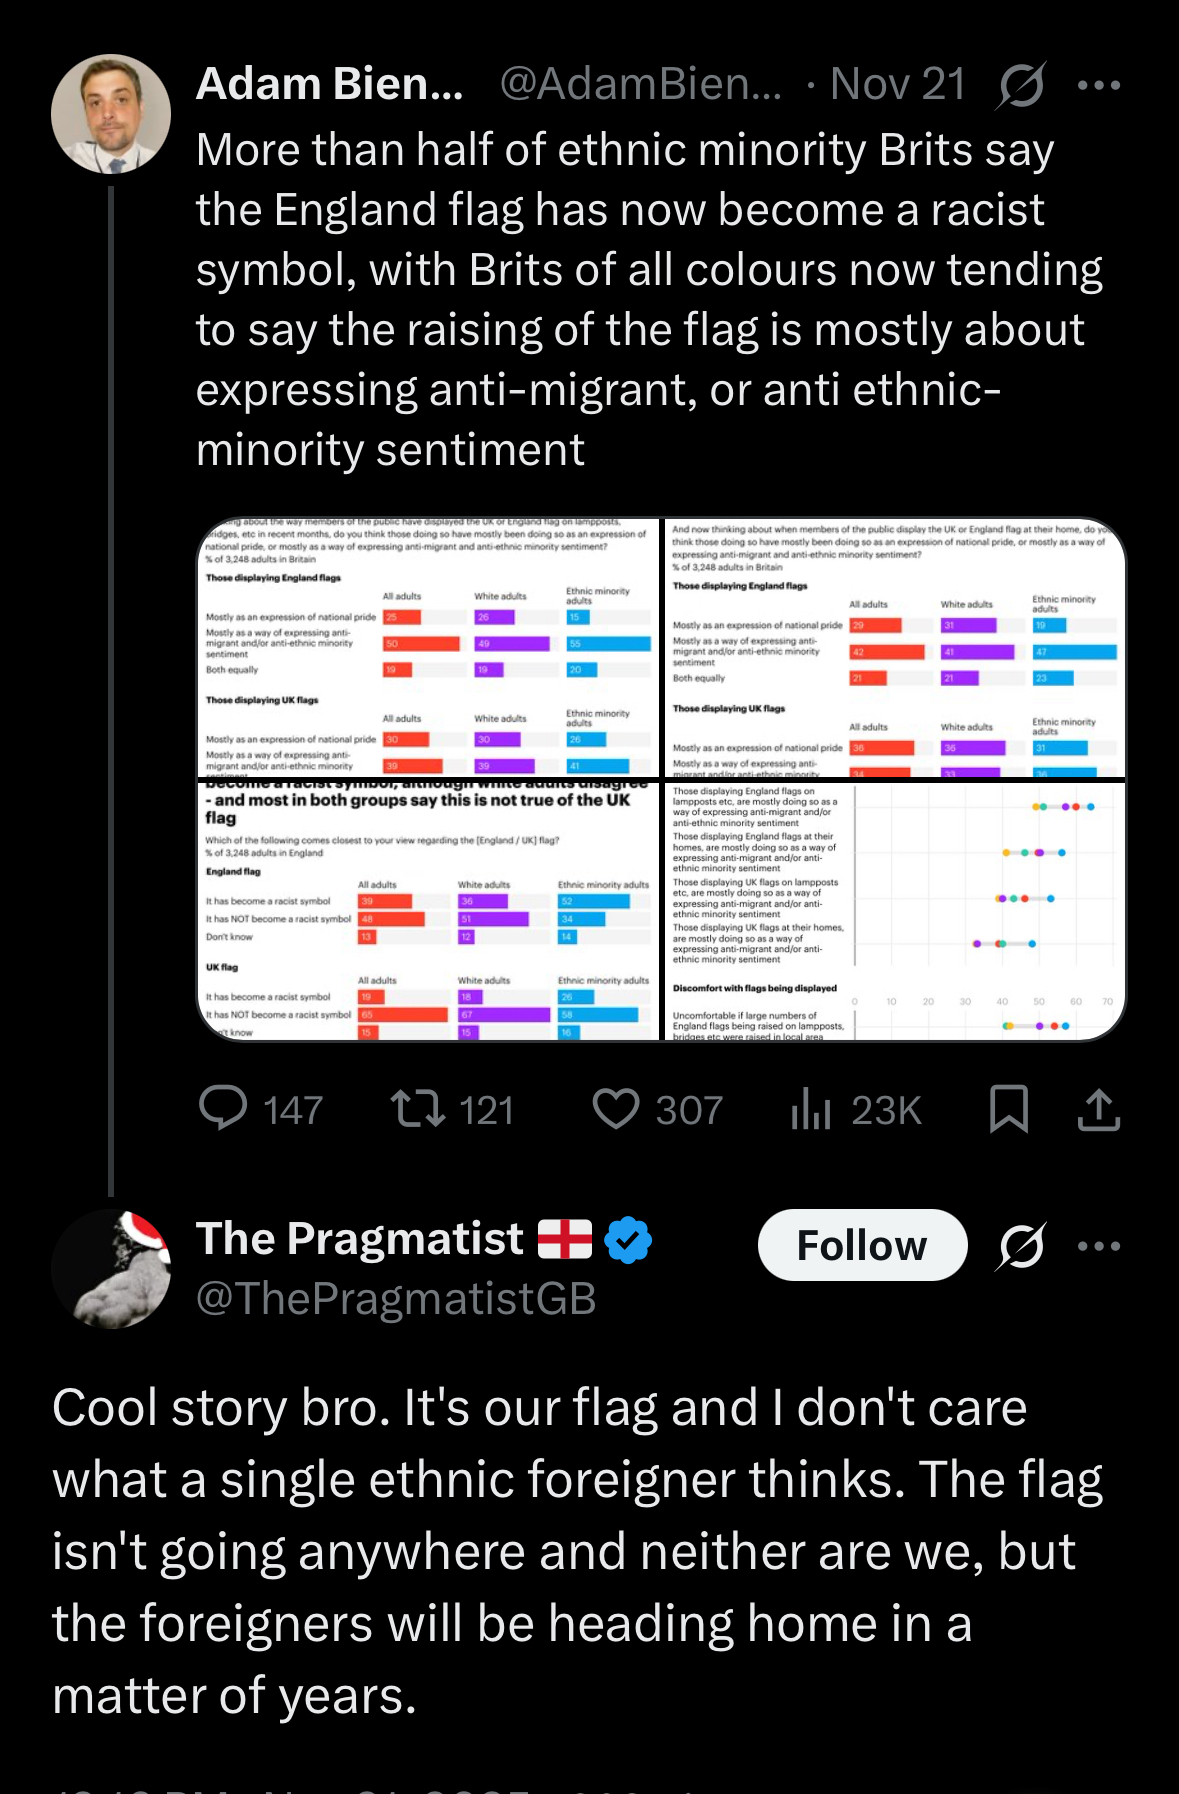1179x1794 pixels.
Task: View analytics showing 23K views
Action: (811, 1108)
